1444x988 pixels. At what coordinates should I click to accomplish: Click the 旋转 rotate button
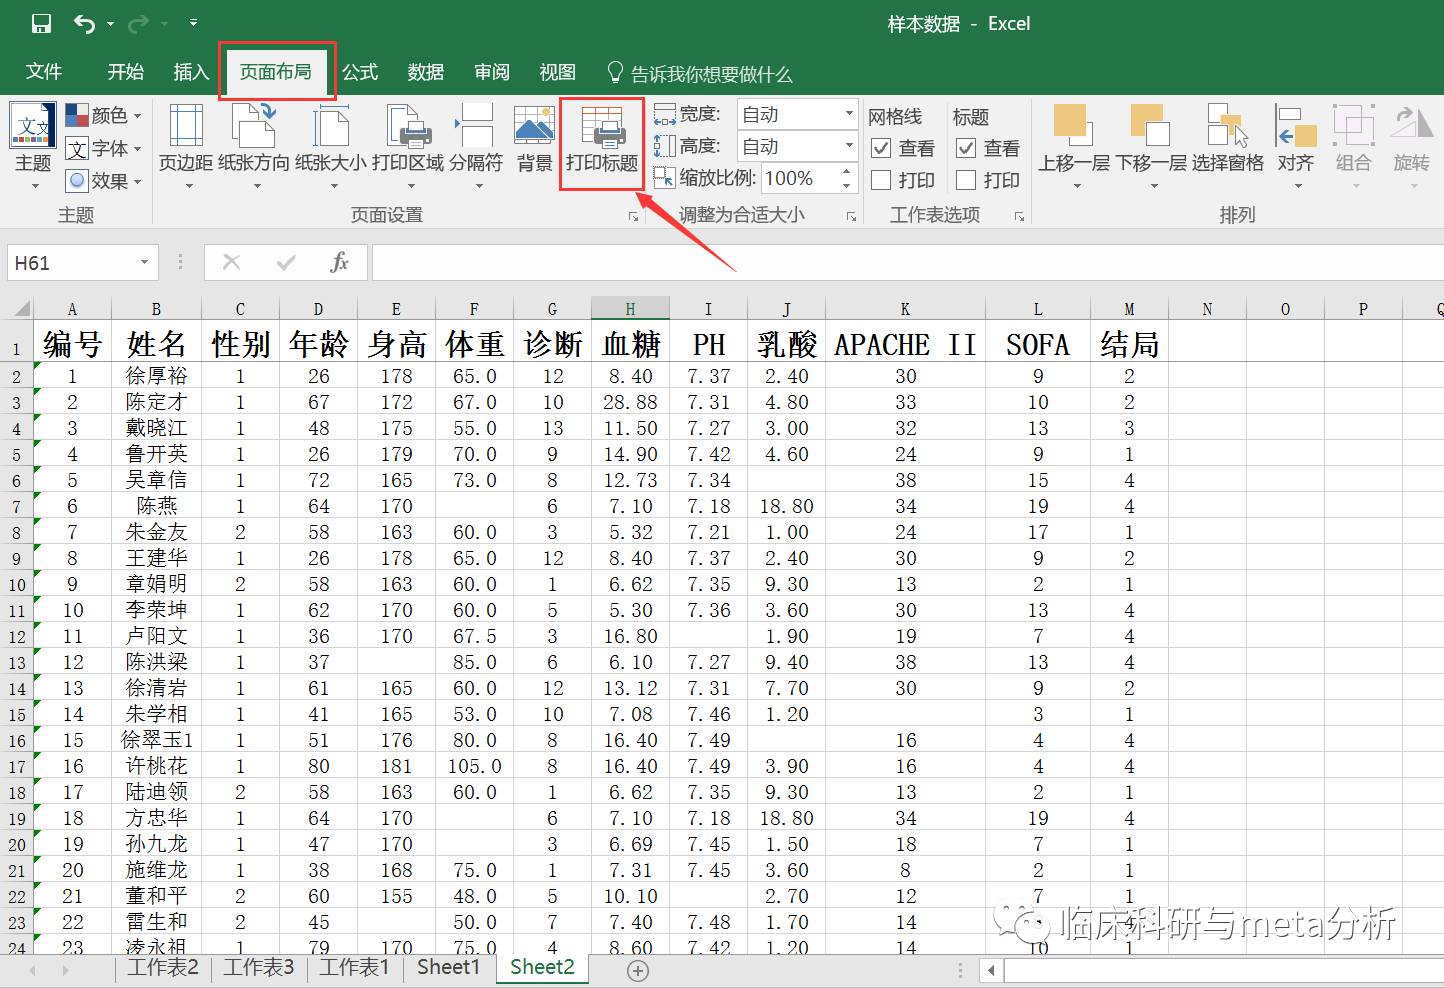pyautogui.click(x=1412, y=146)
